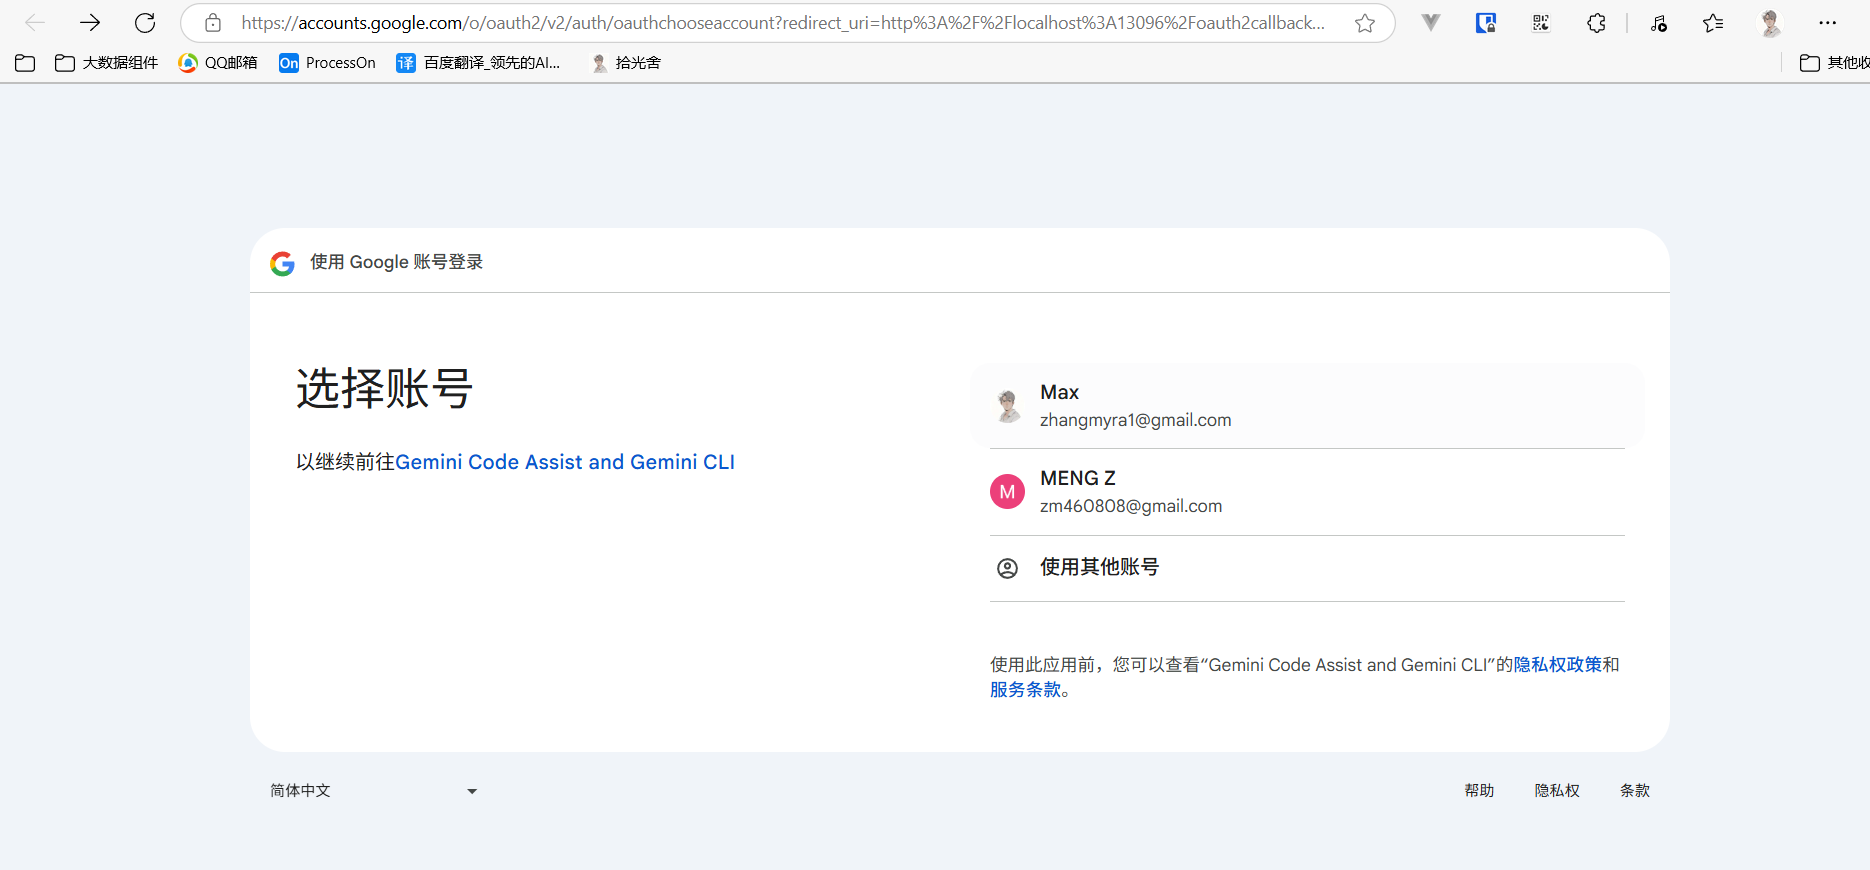Screen dimensions: 1870x870
Task: Open the 其他收藏夹 folder on the bookmarks bar
Action: [x=1834, y=63]
